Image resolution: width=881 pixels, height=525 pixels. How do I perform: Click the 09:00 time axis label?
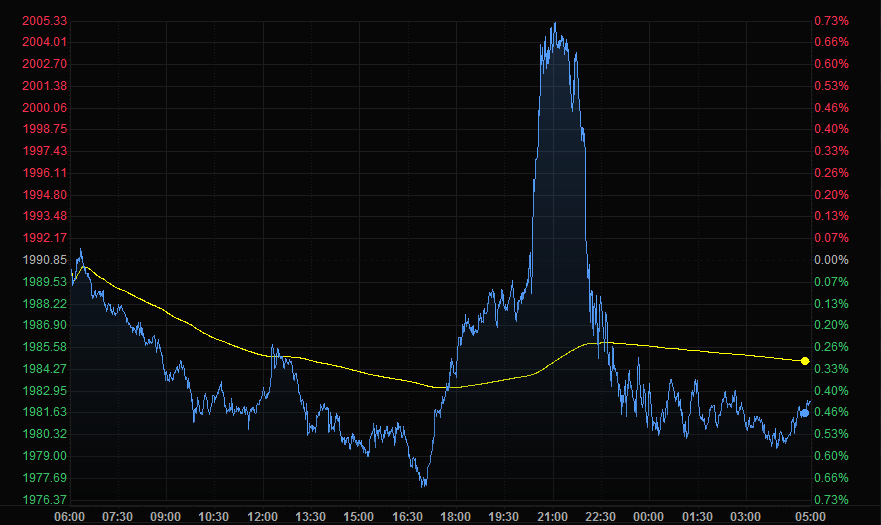(166, 517)
